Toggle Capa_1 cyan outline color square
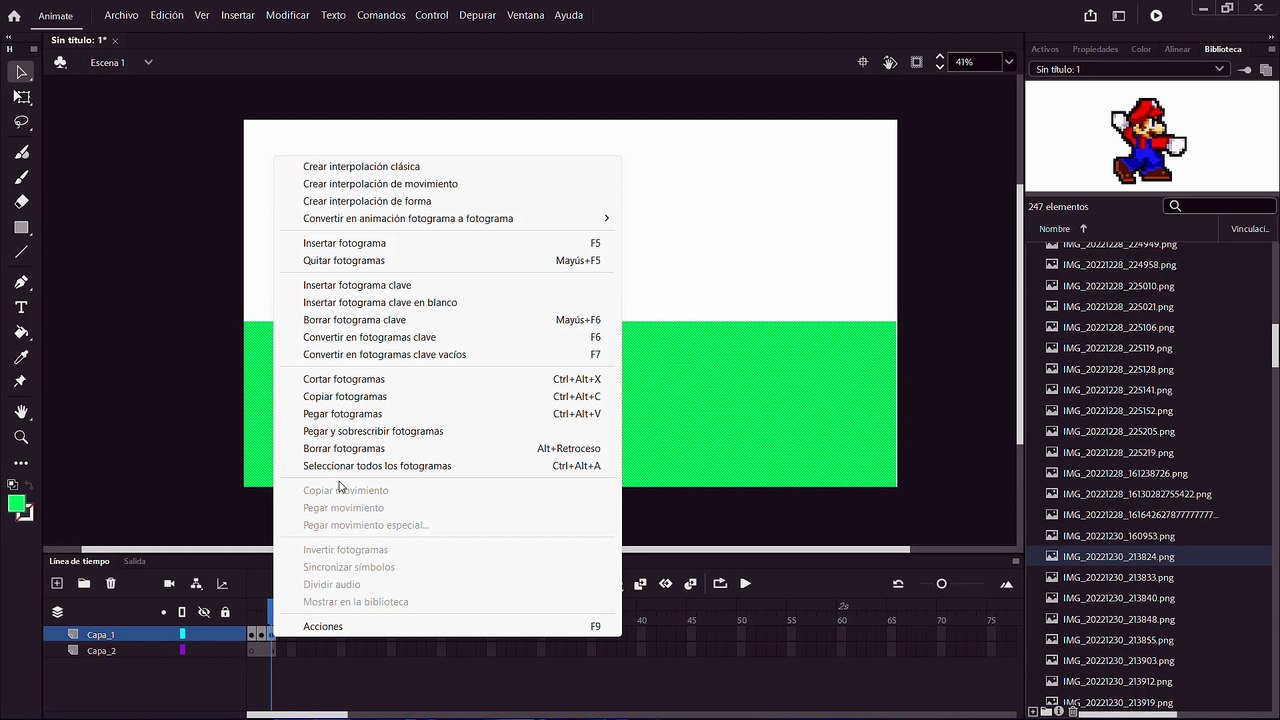This screenshot has width=1280, height=720. coord(182,634)
